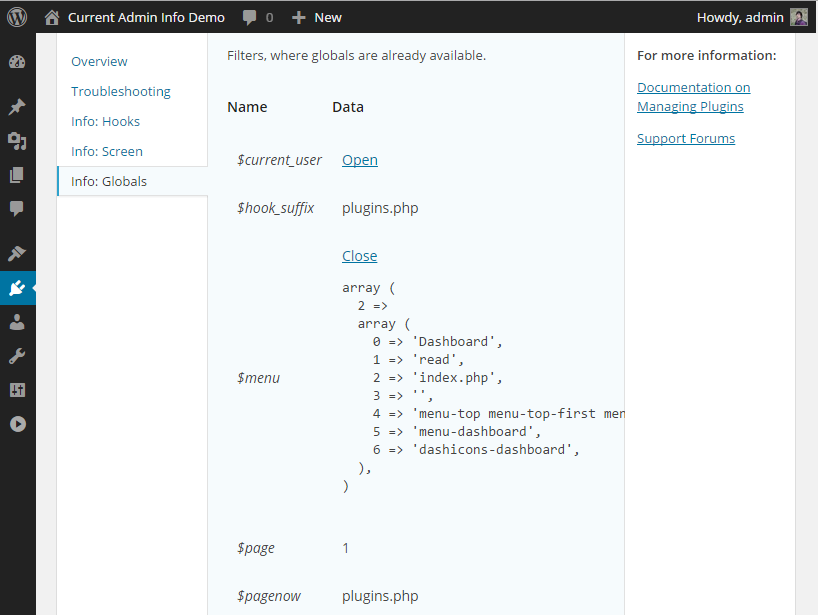Open the Plugins plug icon
The height and width of the screenshot is (615, 818).
[17, 288]
